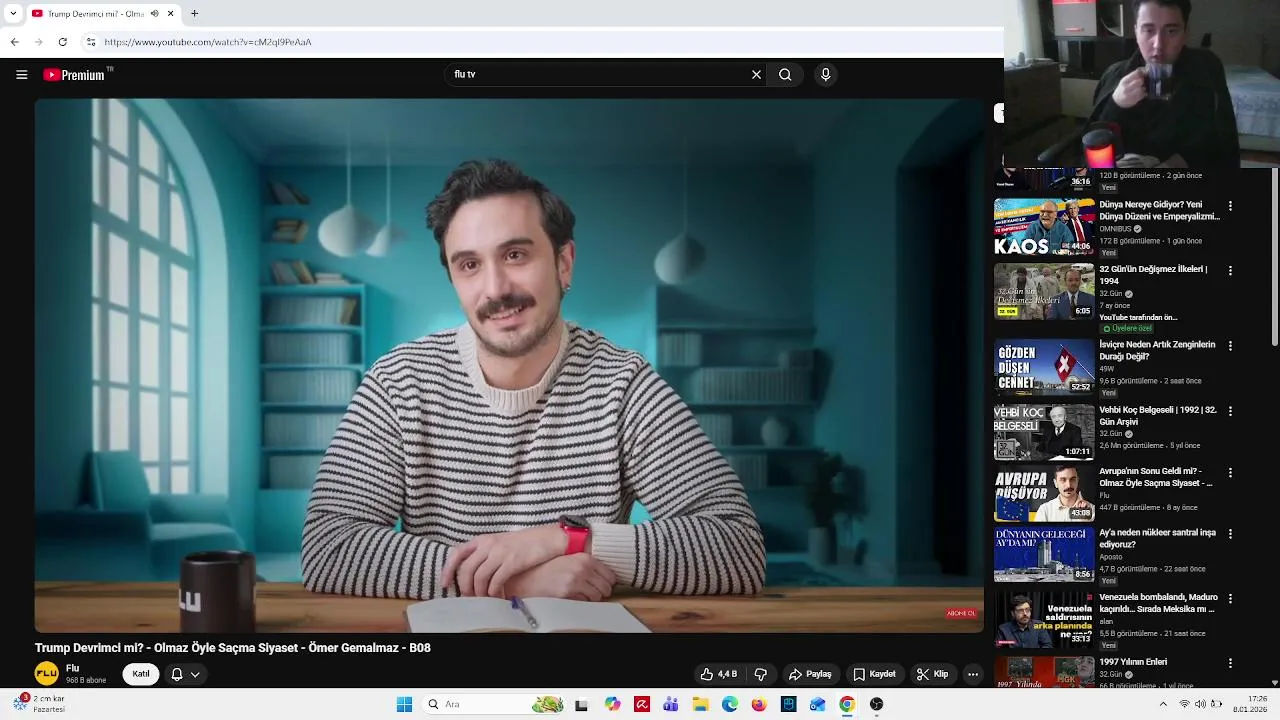The height and width of the screenshot is (720, 1280).
Task: Click the 'Üyelere özel' badge
Action: click(1127, 328)
